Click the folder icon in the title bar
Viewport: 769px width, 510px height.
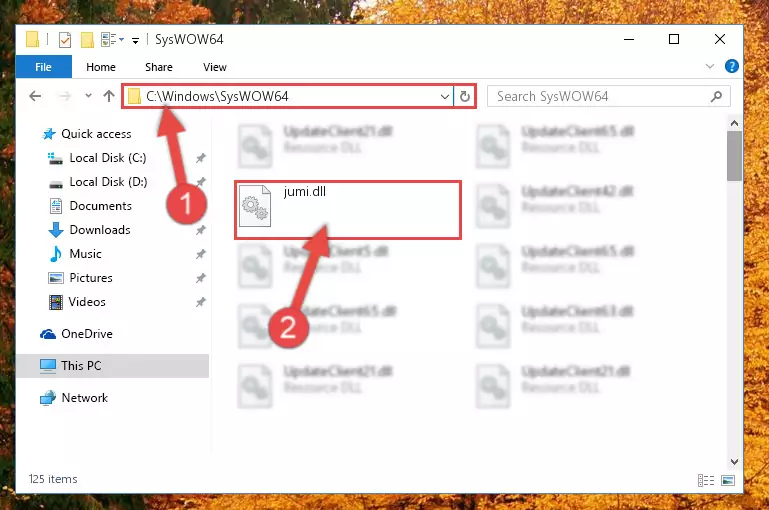coord(32,39)
